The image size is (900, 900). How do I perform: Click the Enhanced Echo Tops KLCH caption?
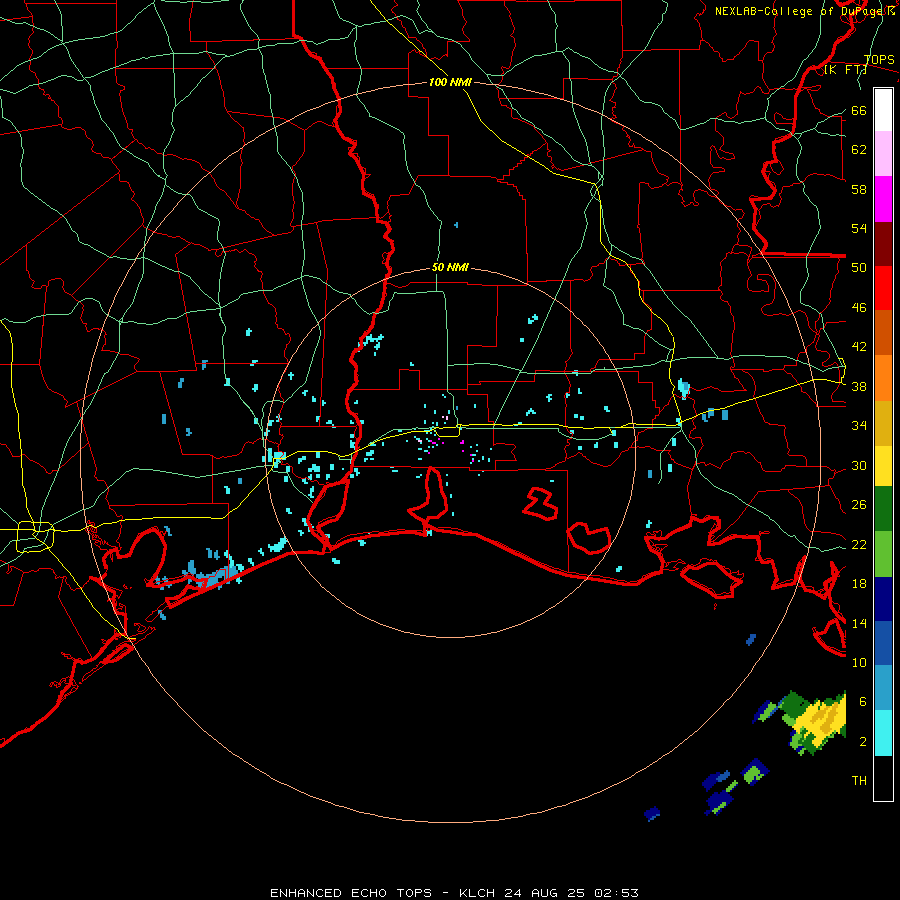click(x=454, y=893)
